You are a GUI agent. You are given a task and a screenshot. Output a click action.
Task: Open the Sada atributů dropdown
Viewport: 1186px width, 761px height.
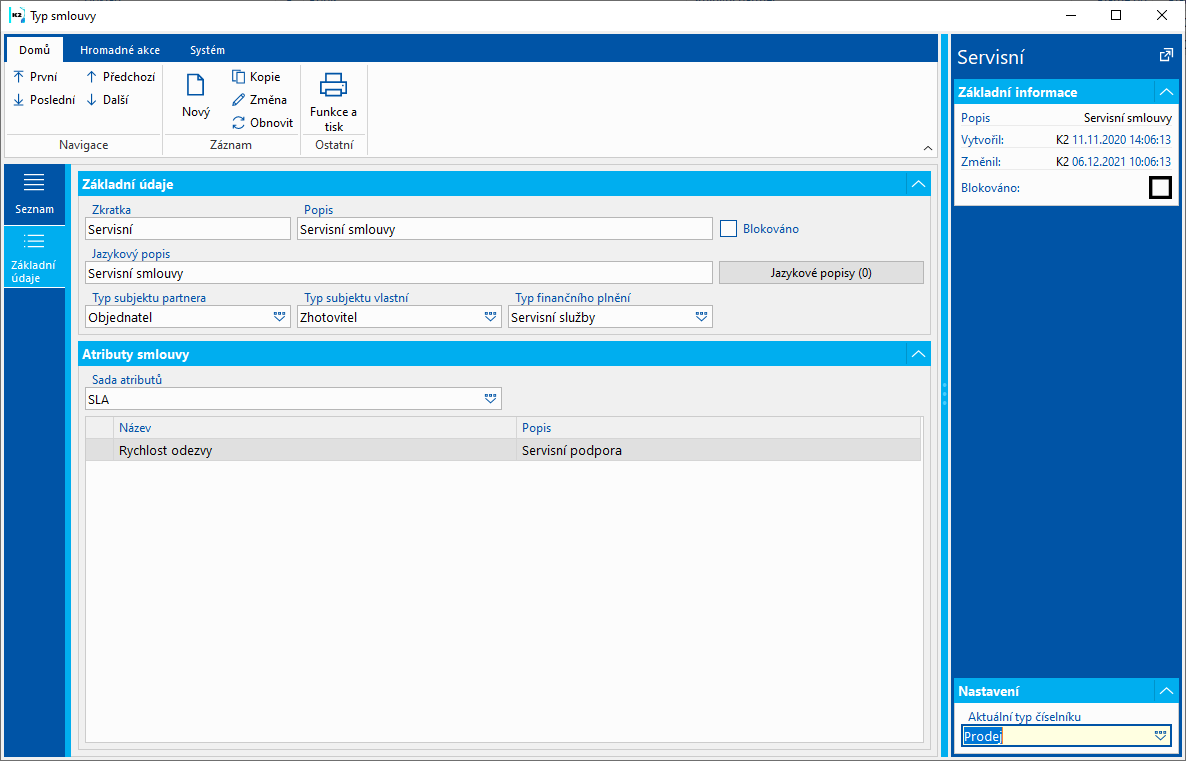coord(491,399)
